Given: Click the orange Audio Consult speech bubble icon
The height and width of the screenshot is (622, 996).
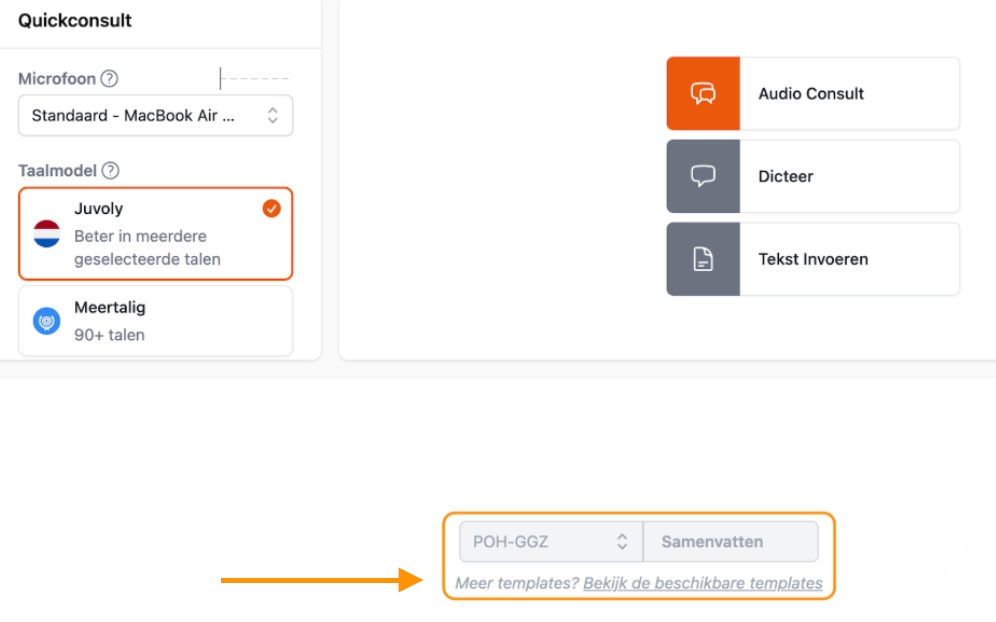Looking at the screenshot, I should pyautogui.click(x=703, y=94).
